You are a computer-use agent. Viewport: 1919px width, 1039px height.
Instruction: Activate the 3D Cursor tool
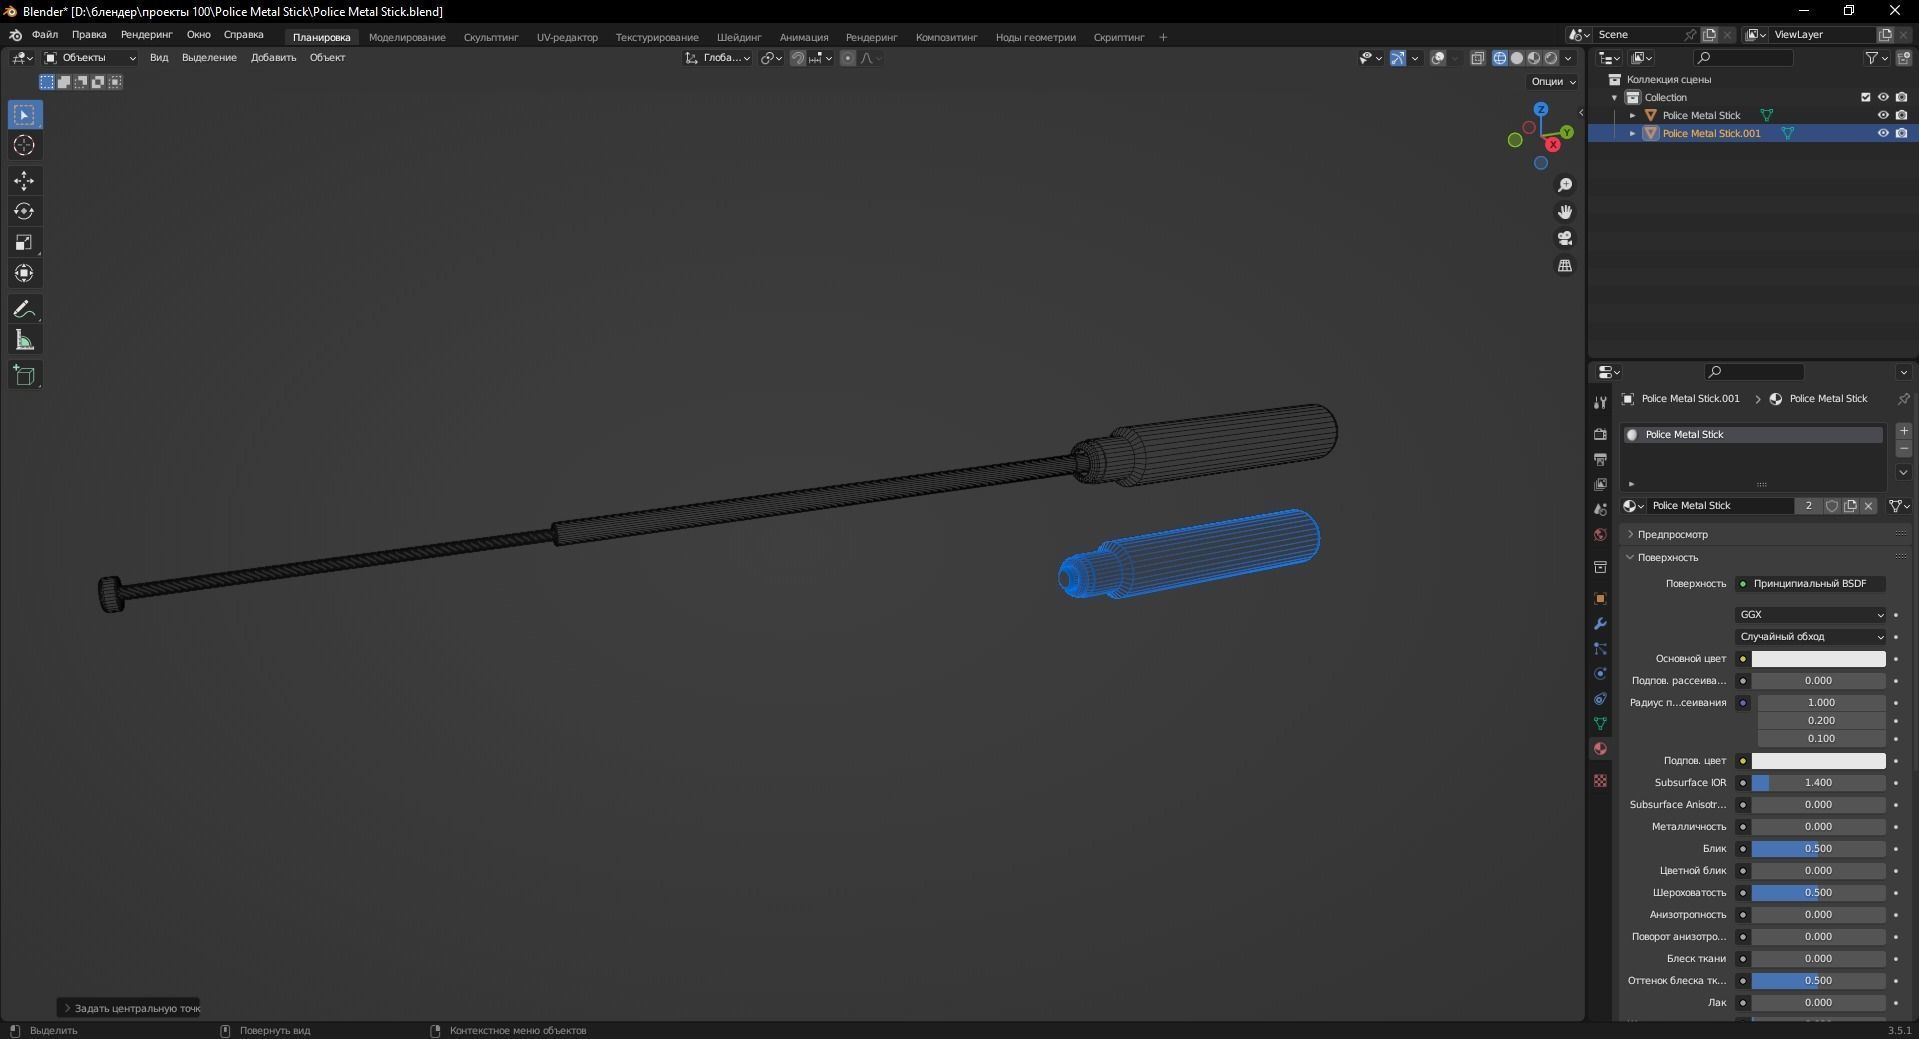(x=25, y=146)
